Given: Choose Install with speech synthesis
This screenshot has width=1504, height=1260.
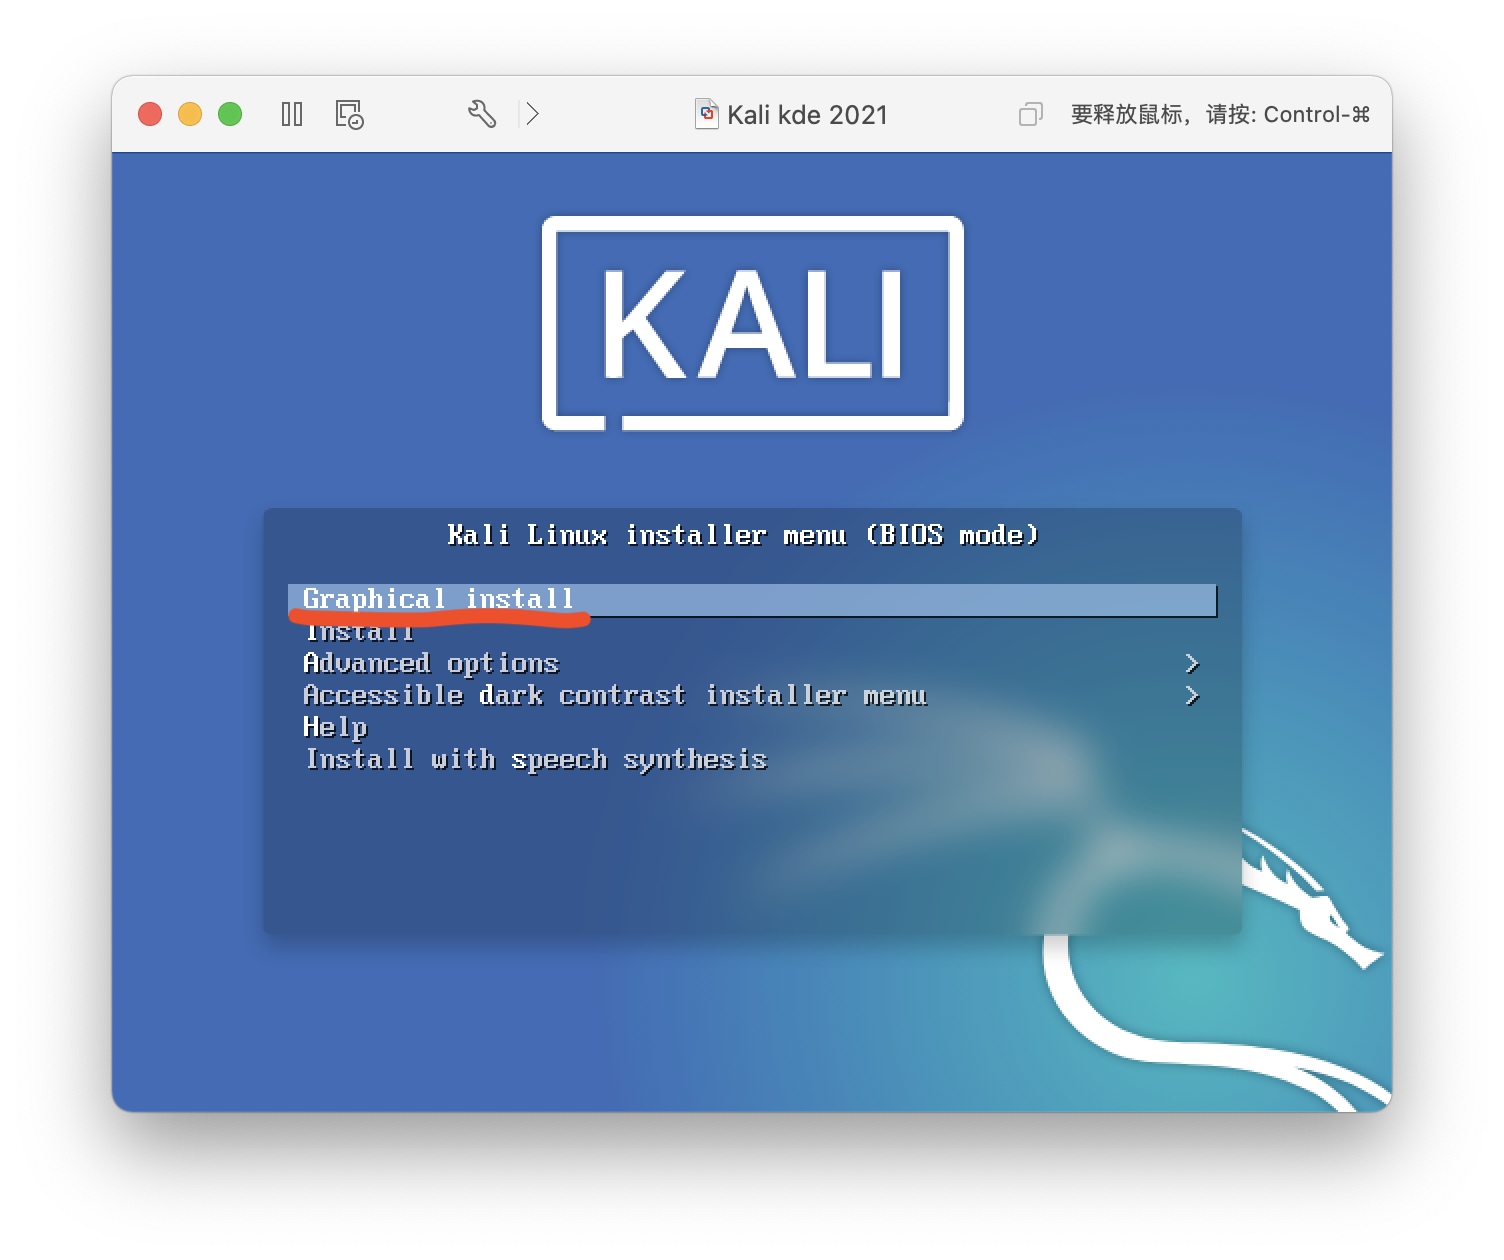Looking at the screenshot, I should (536, 759).
